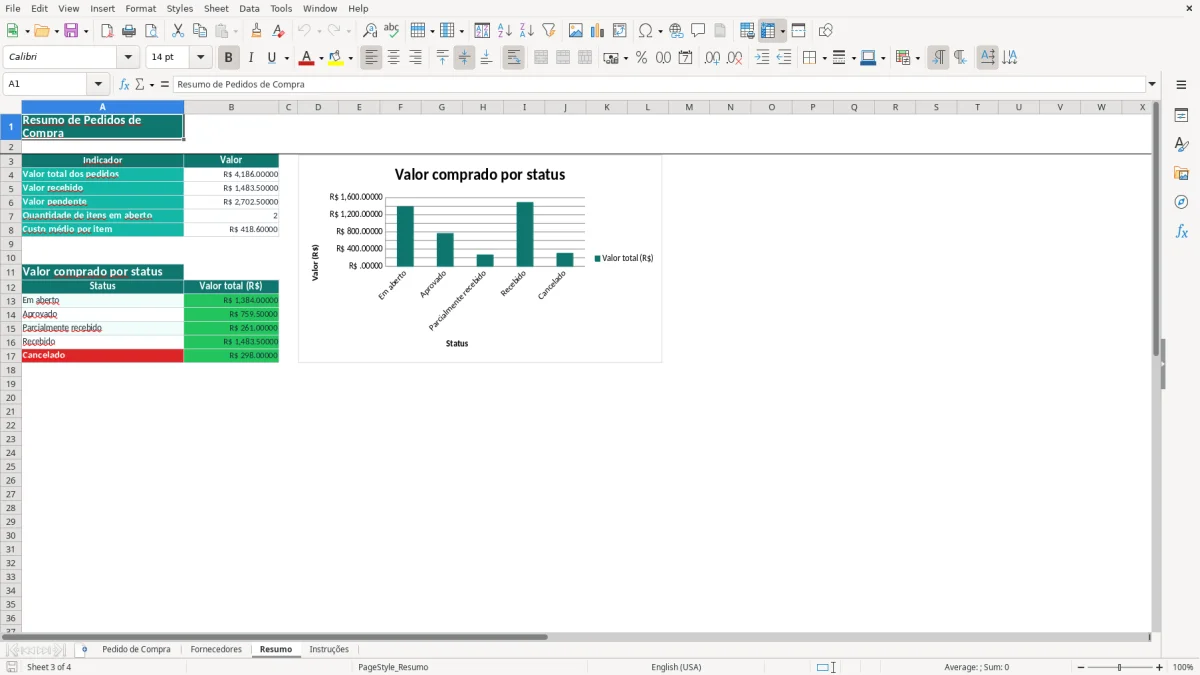The width and height of the screenshot is (1200, 675).
Task: Select column B header
Action: point(231,107)
